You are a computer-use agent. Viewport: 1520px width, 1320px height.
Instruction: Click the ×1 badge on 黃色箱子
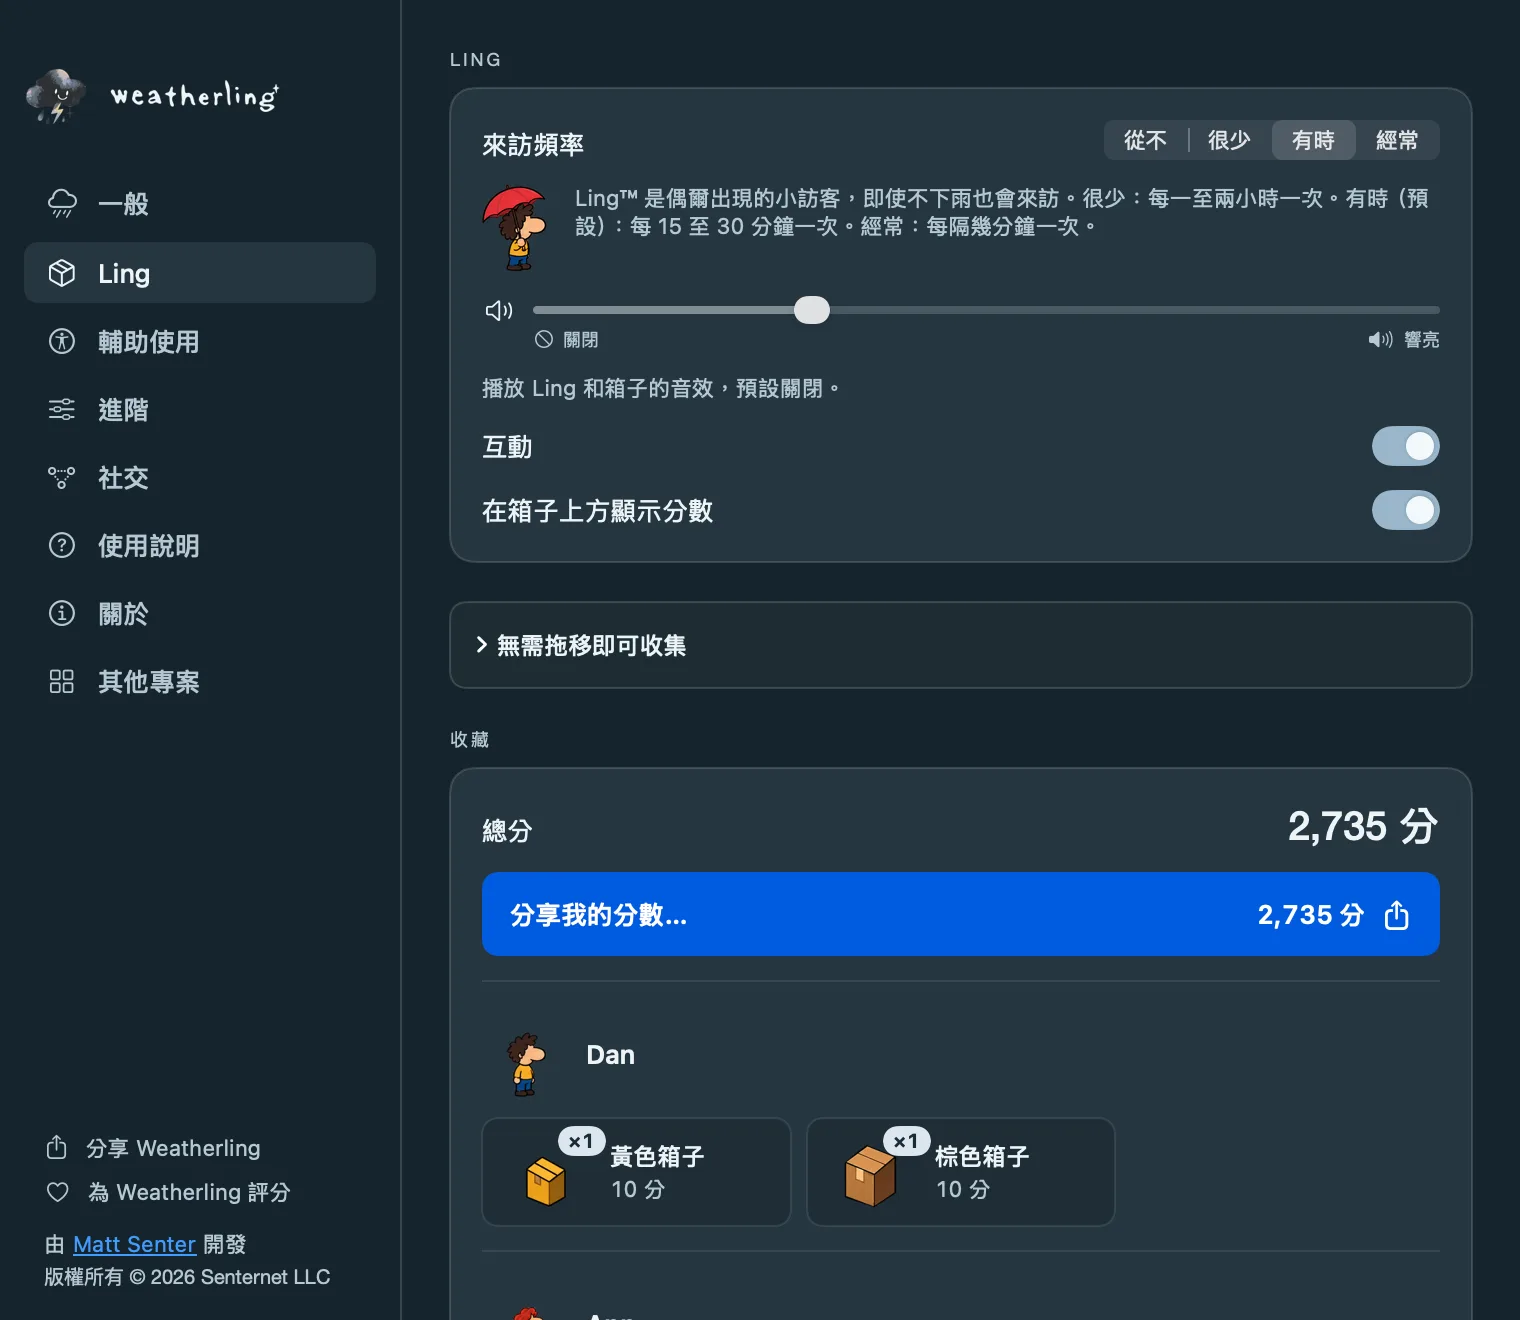click(x=582, y=1141)
